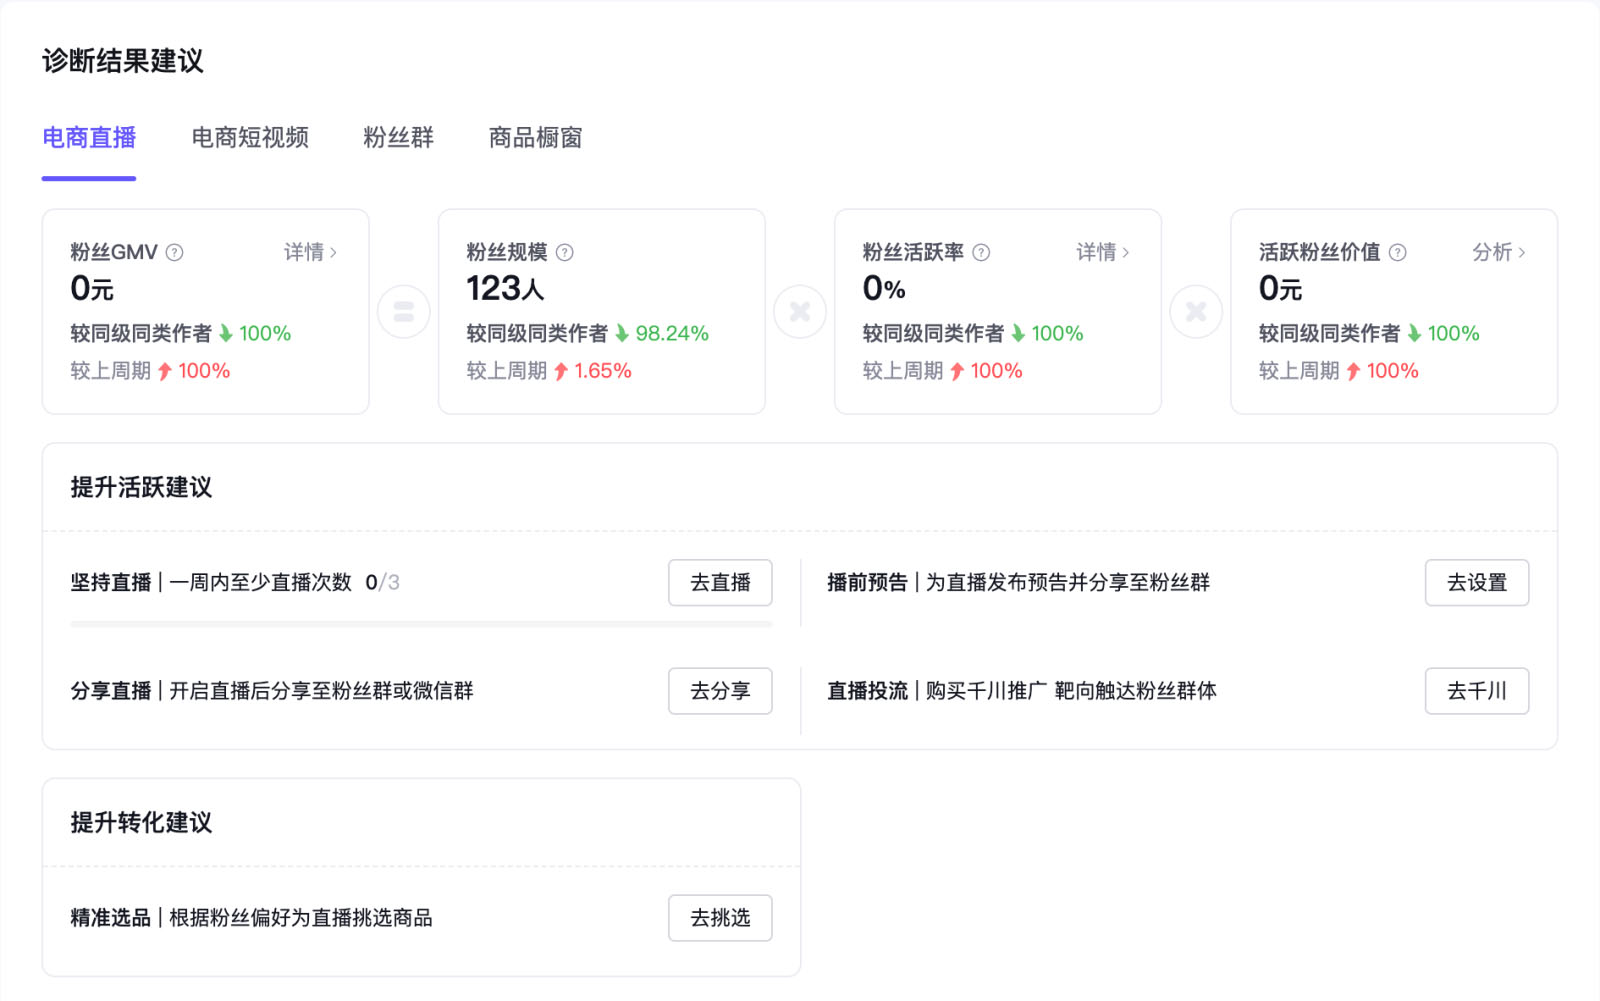
Task: Open 分析 link in 活跃粉丝价值 card
Action: coord(1498,252)
